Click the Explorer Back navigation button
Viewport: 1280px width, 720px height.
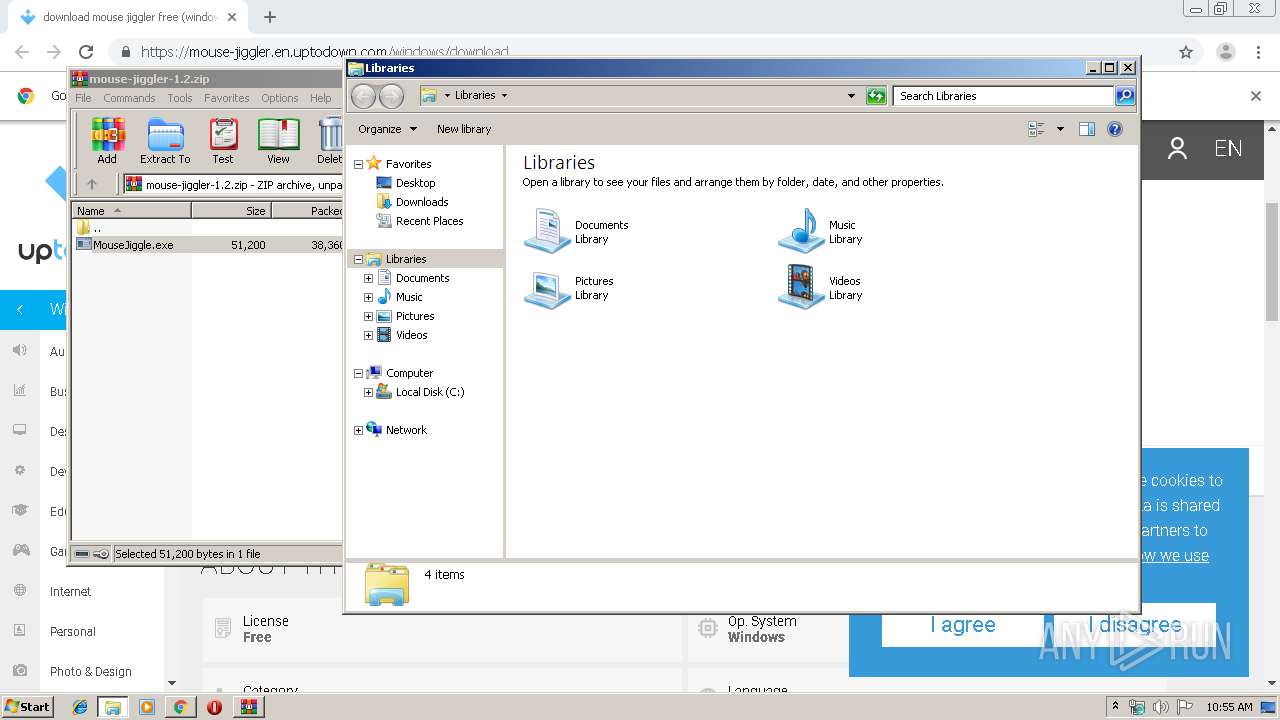[363, 96]
